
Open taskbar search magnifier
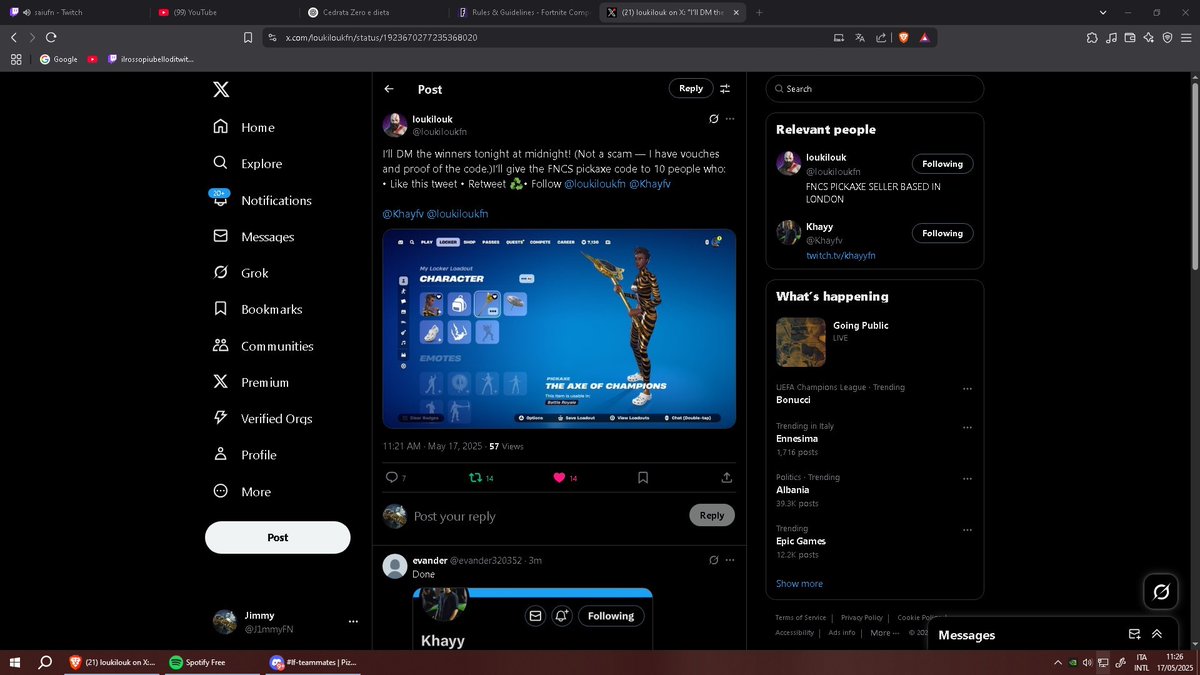tap(45, 662)
